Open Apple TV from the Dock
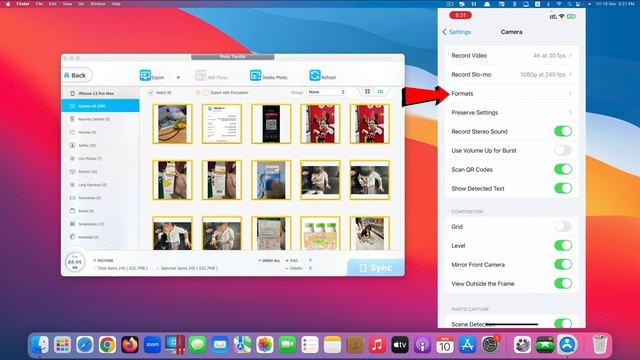Screen dimensions: 640x360 pyautogui.click(x=400, y=345)
